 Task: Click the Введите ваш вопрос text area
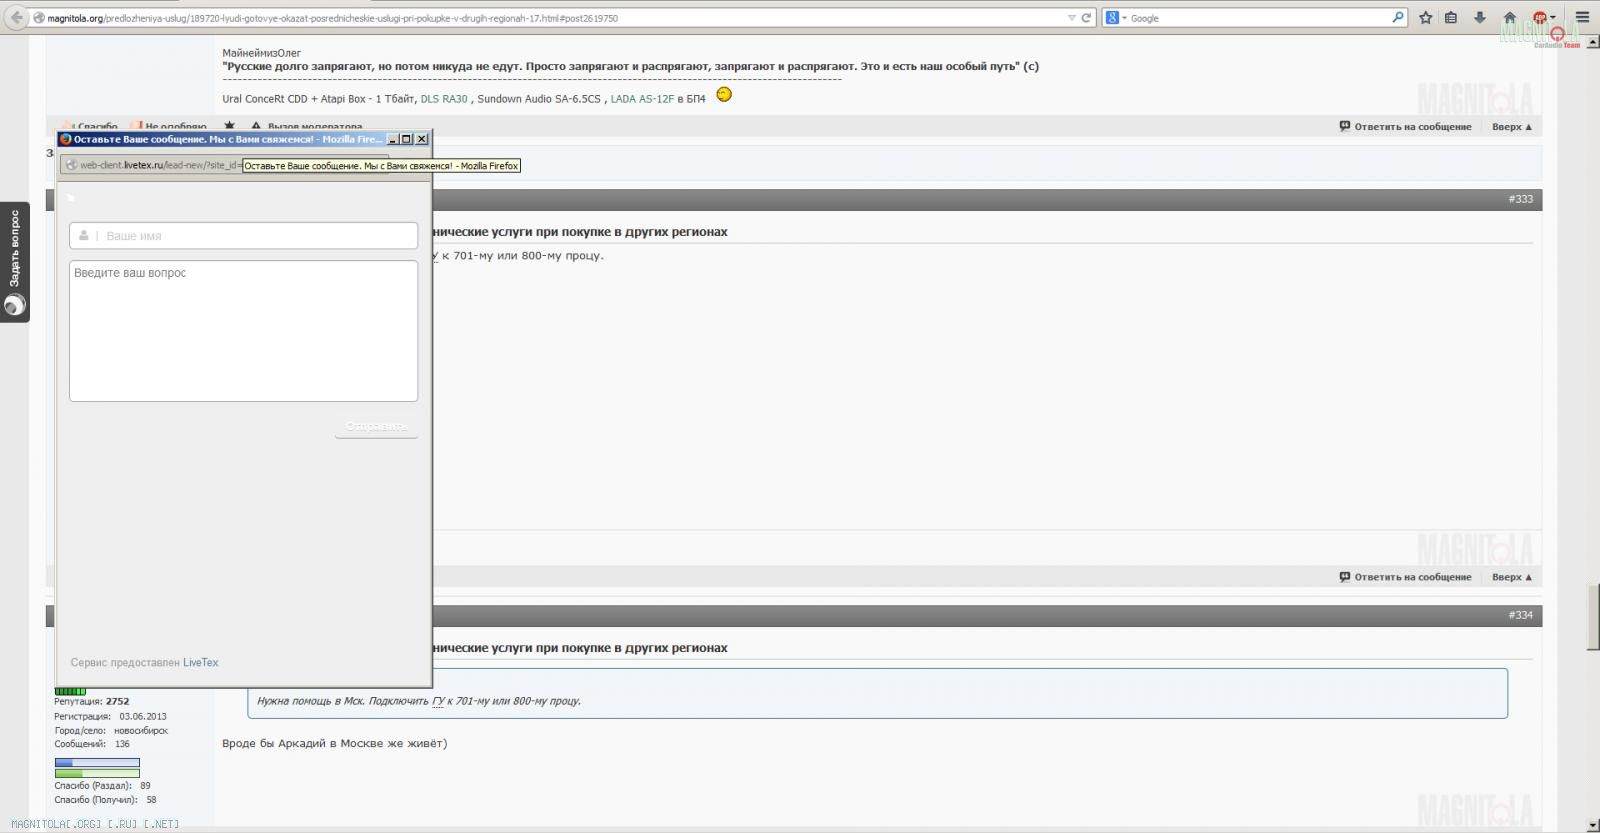tap(243, 331)
